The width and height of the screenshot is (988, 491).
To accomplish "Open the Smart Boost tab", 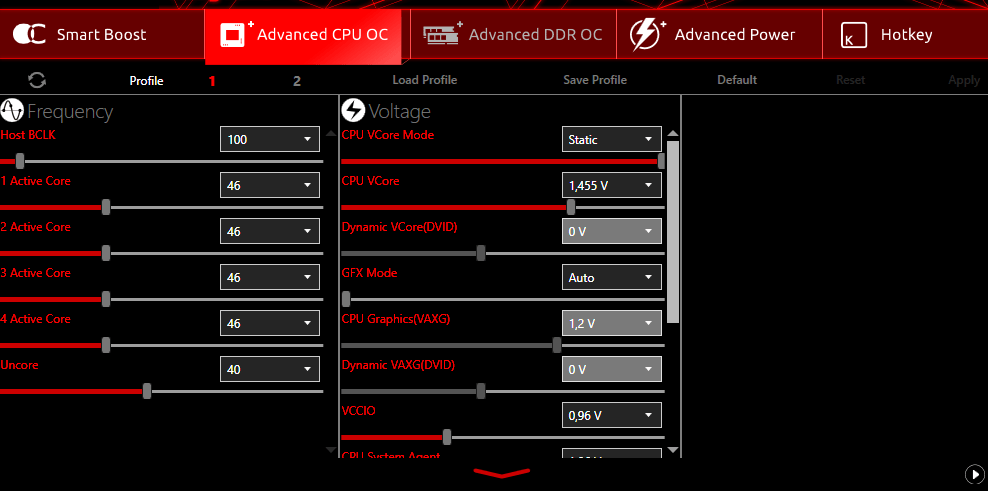I will (x=102, y=34).
